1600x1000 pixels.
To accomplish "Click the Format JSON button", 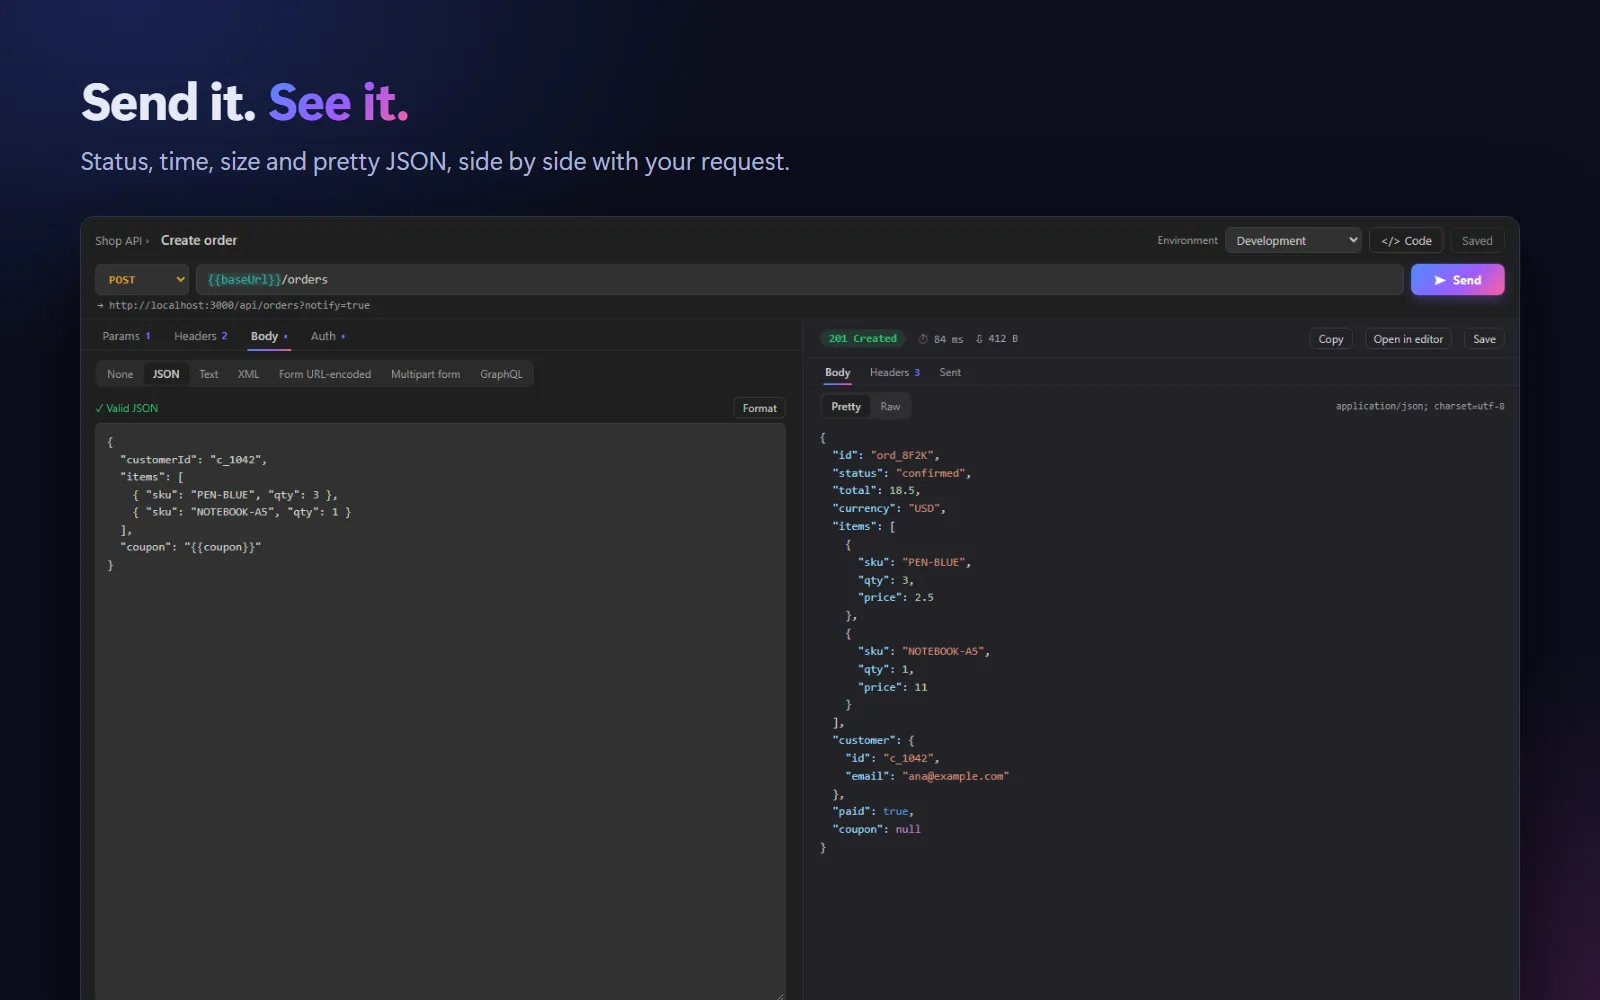I will click(759, 408).
